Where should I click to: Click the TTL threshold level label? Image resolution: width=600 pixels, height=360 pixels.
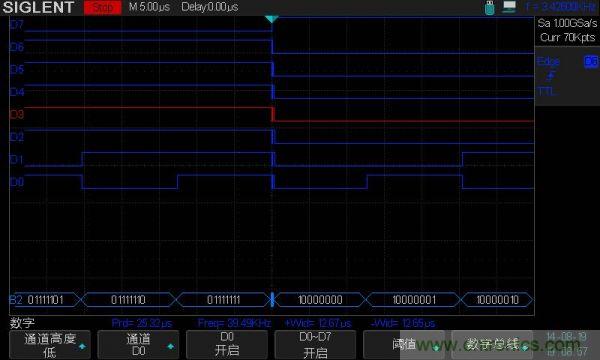546,91
